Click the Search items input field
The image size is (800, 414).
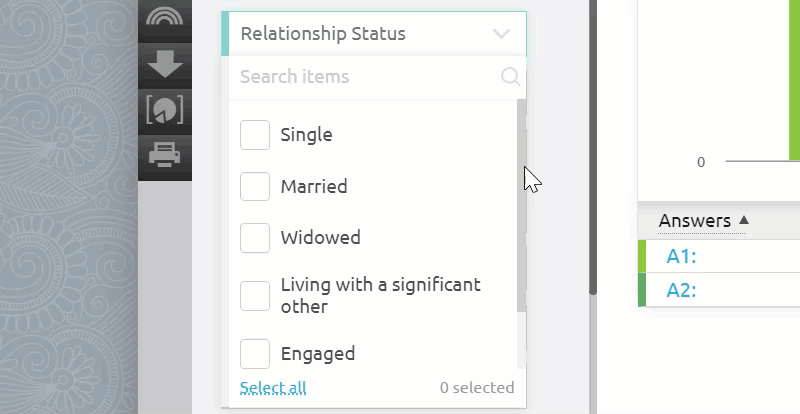(x=367, y=77)
